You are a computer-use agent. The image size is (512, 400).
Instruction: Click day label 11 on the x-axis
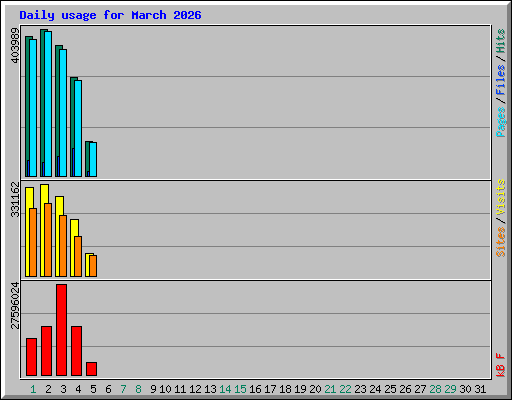coord(180,389)
